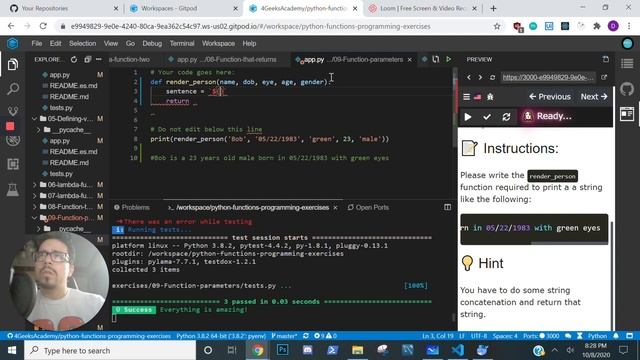Reload the preview page
Viewport: 640px width, 360px height.
coord(492,77)
